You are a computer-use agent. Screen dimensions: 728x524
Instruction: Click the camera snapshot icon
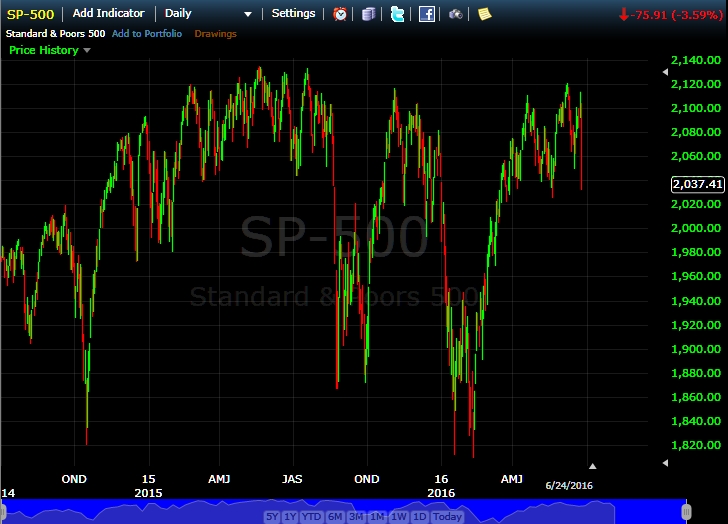coord(456,14)
